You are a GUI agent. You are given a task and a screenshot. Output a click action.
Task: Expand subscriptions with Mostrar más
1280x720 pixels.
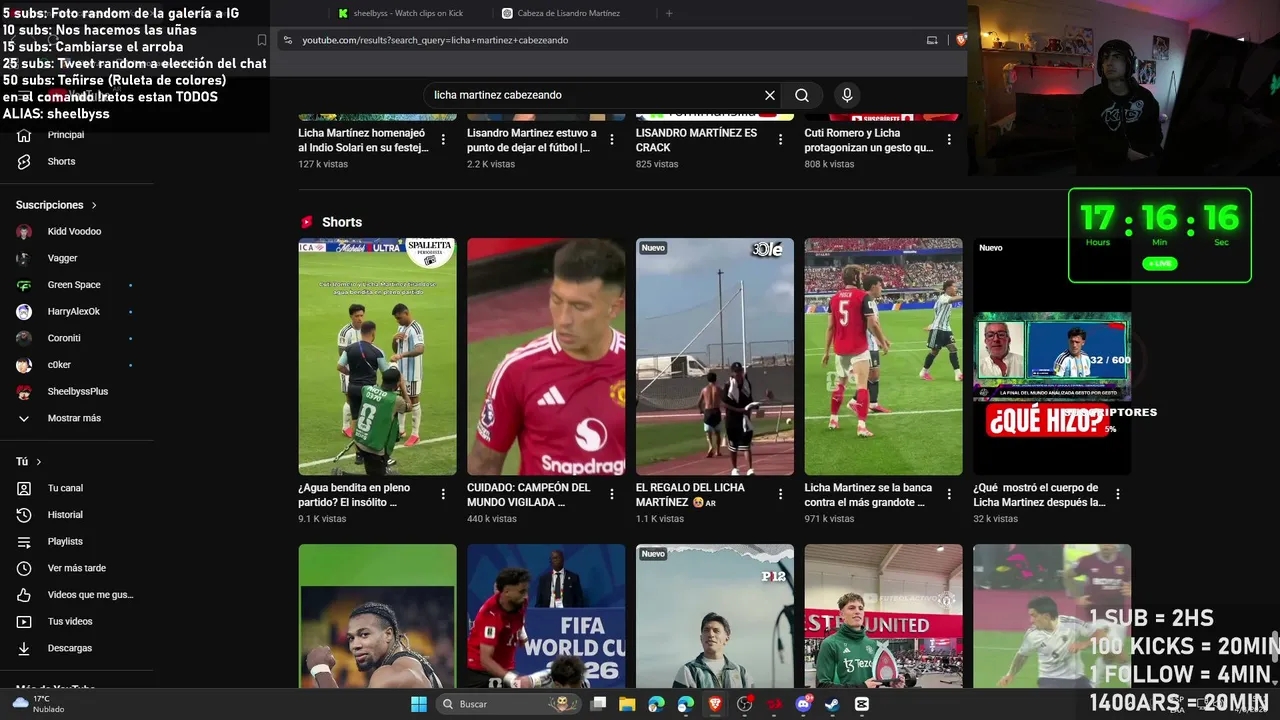pyautogui.click(x=74, y=418)
